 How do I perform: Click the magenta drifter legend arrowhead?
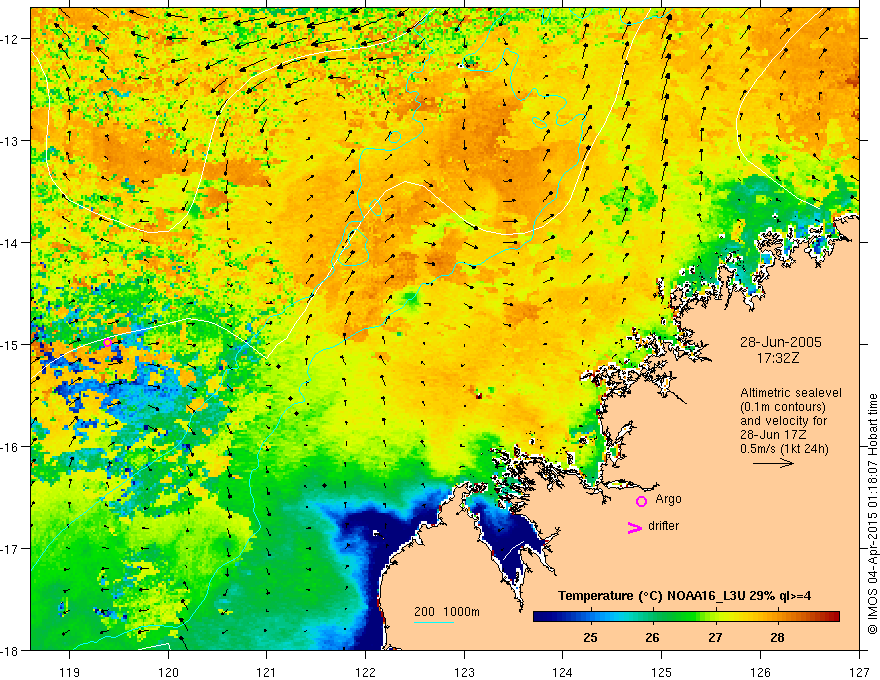635,527
